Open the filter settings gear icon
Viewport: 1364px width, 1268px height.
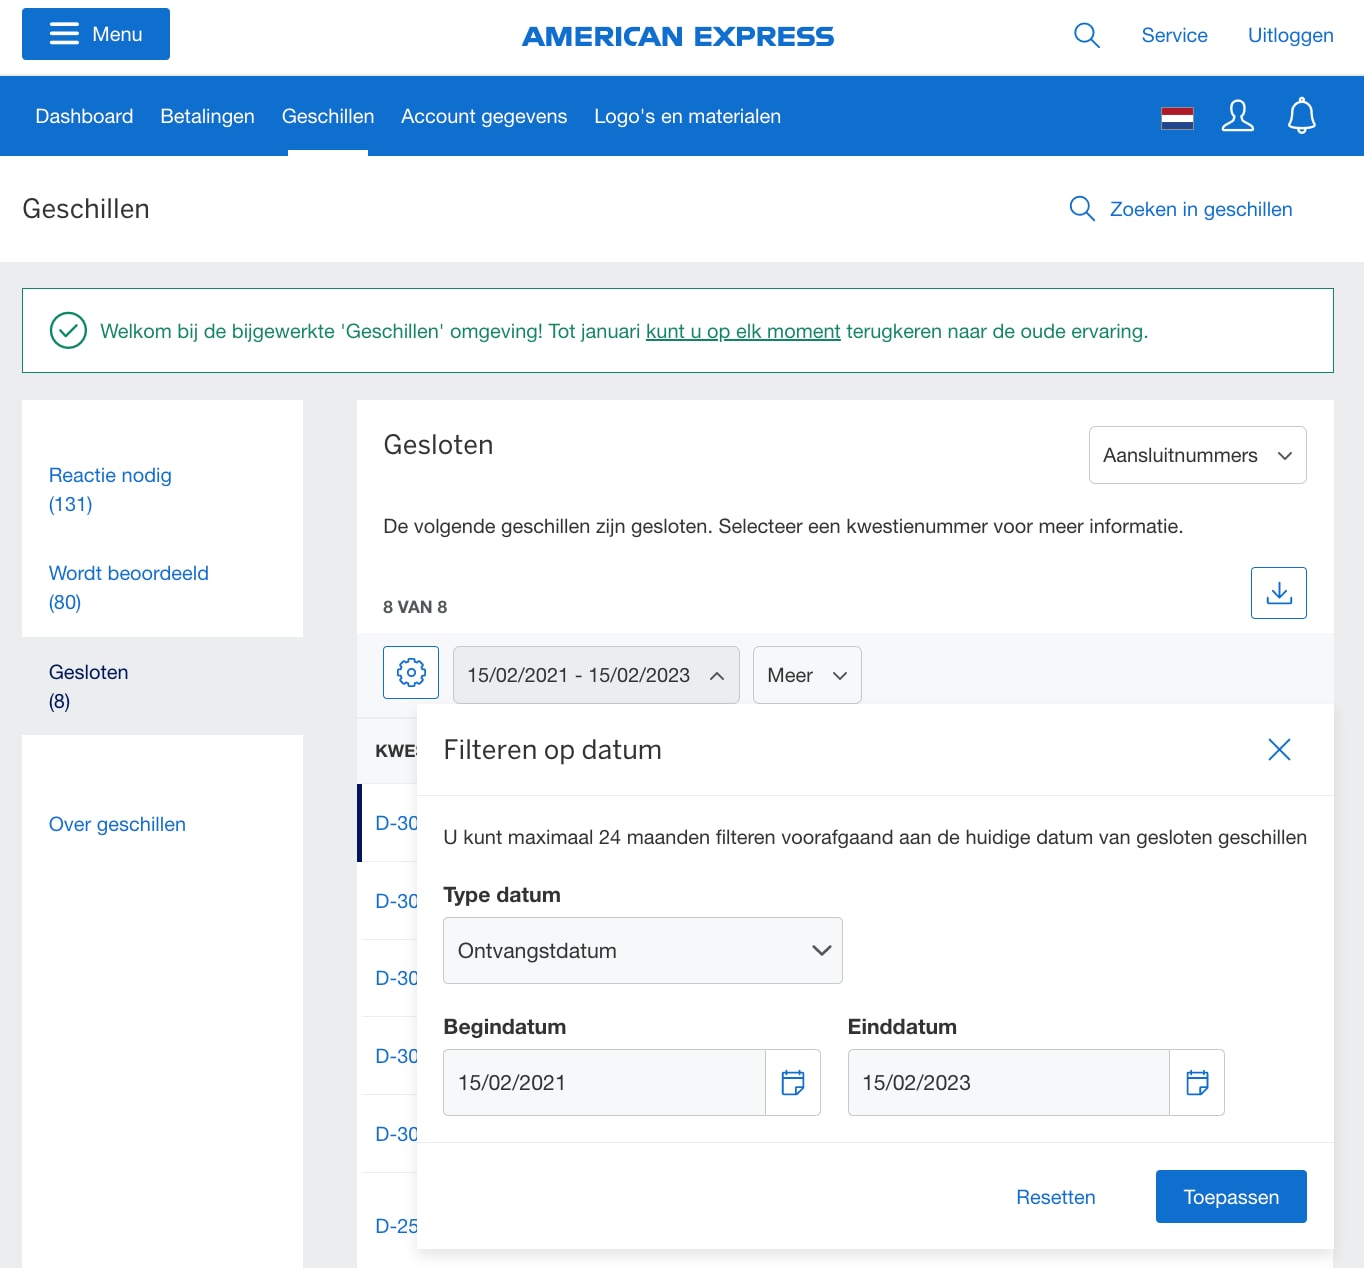[410, 673]
